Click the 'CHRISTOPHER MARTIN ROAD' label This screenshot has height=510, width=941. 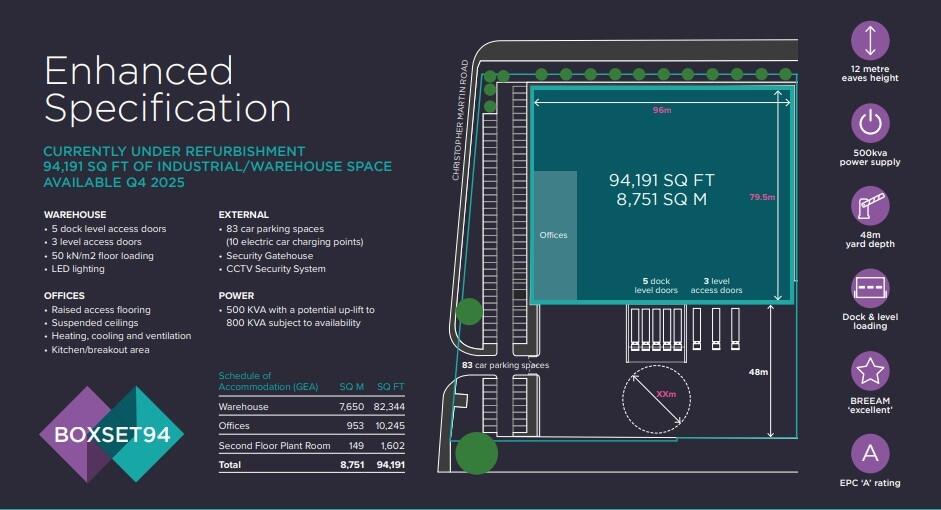click(x=459, y=120)
